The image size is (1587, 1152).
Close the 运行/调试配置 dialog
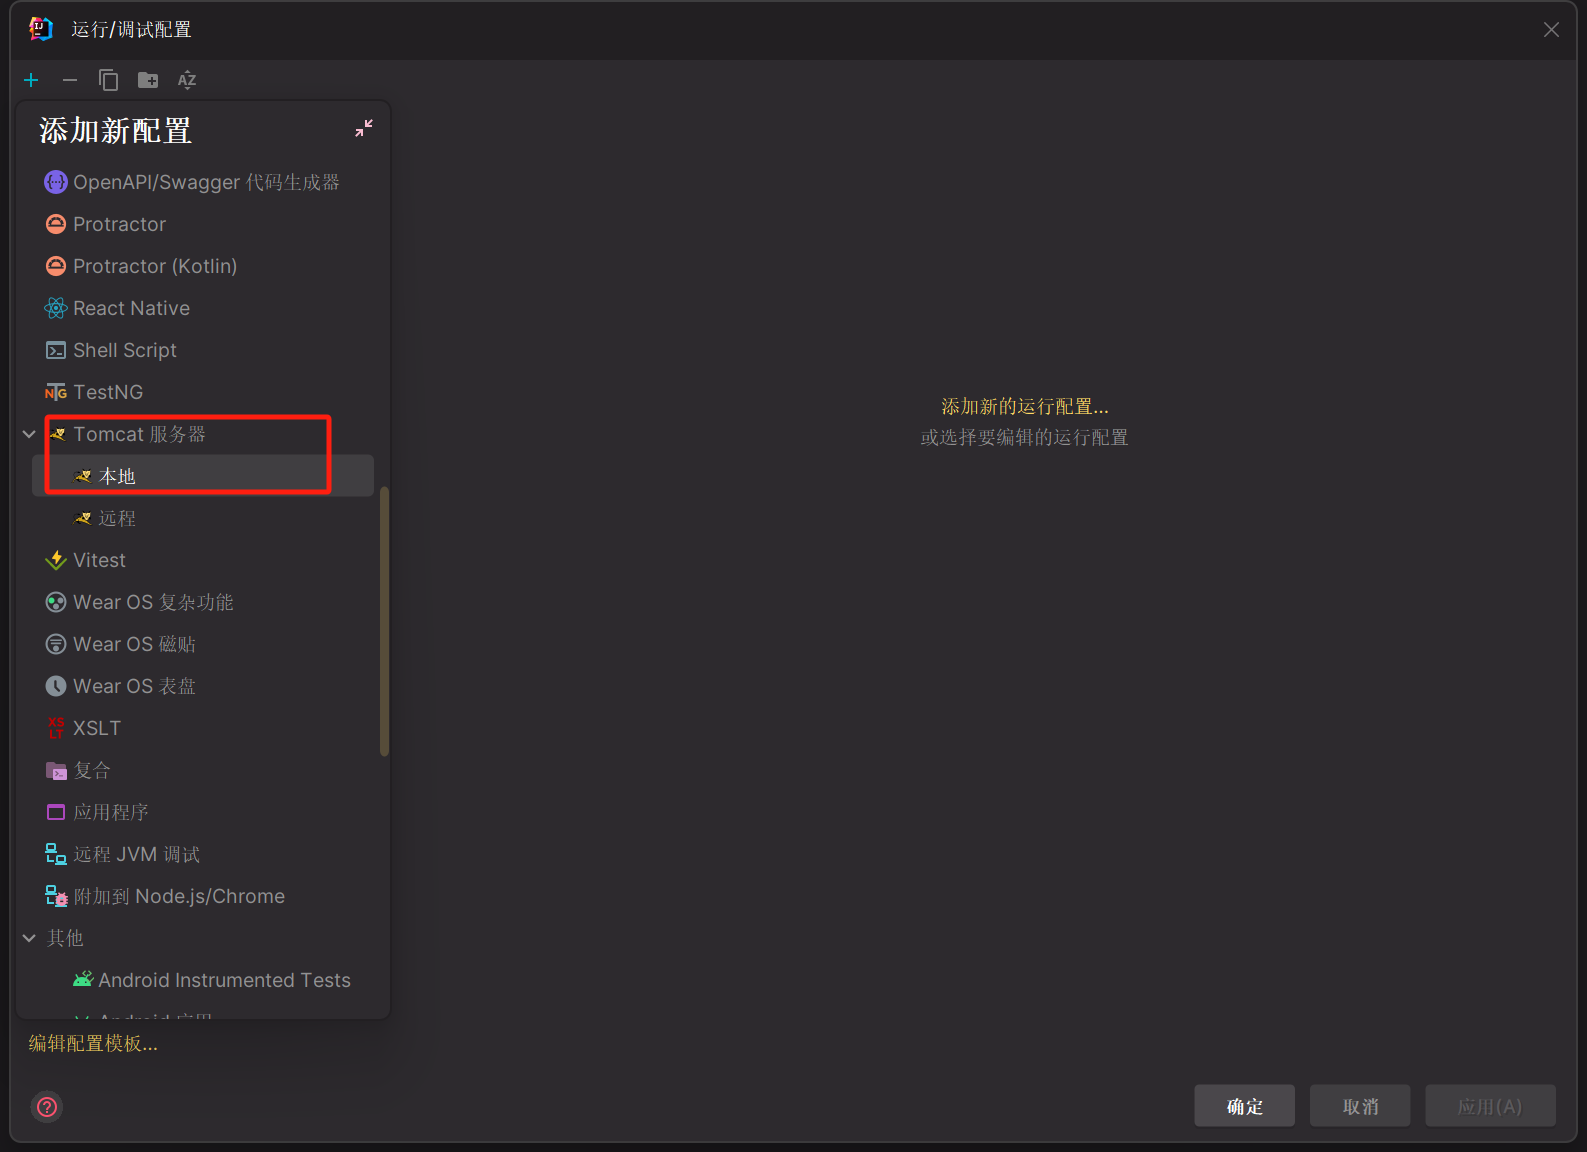tap(1551, 30)
